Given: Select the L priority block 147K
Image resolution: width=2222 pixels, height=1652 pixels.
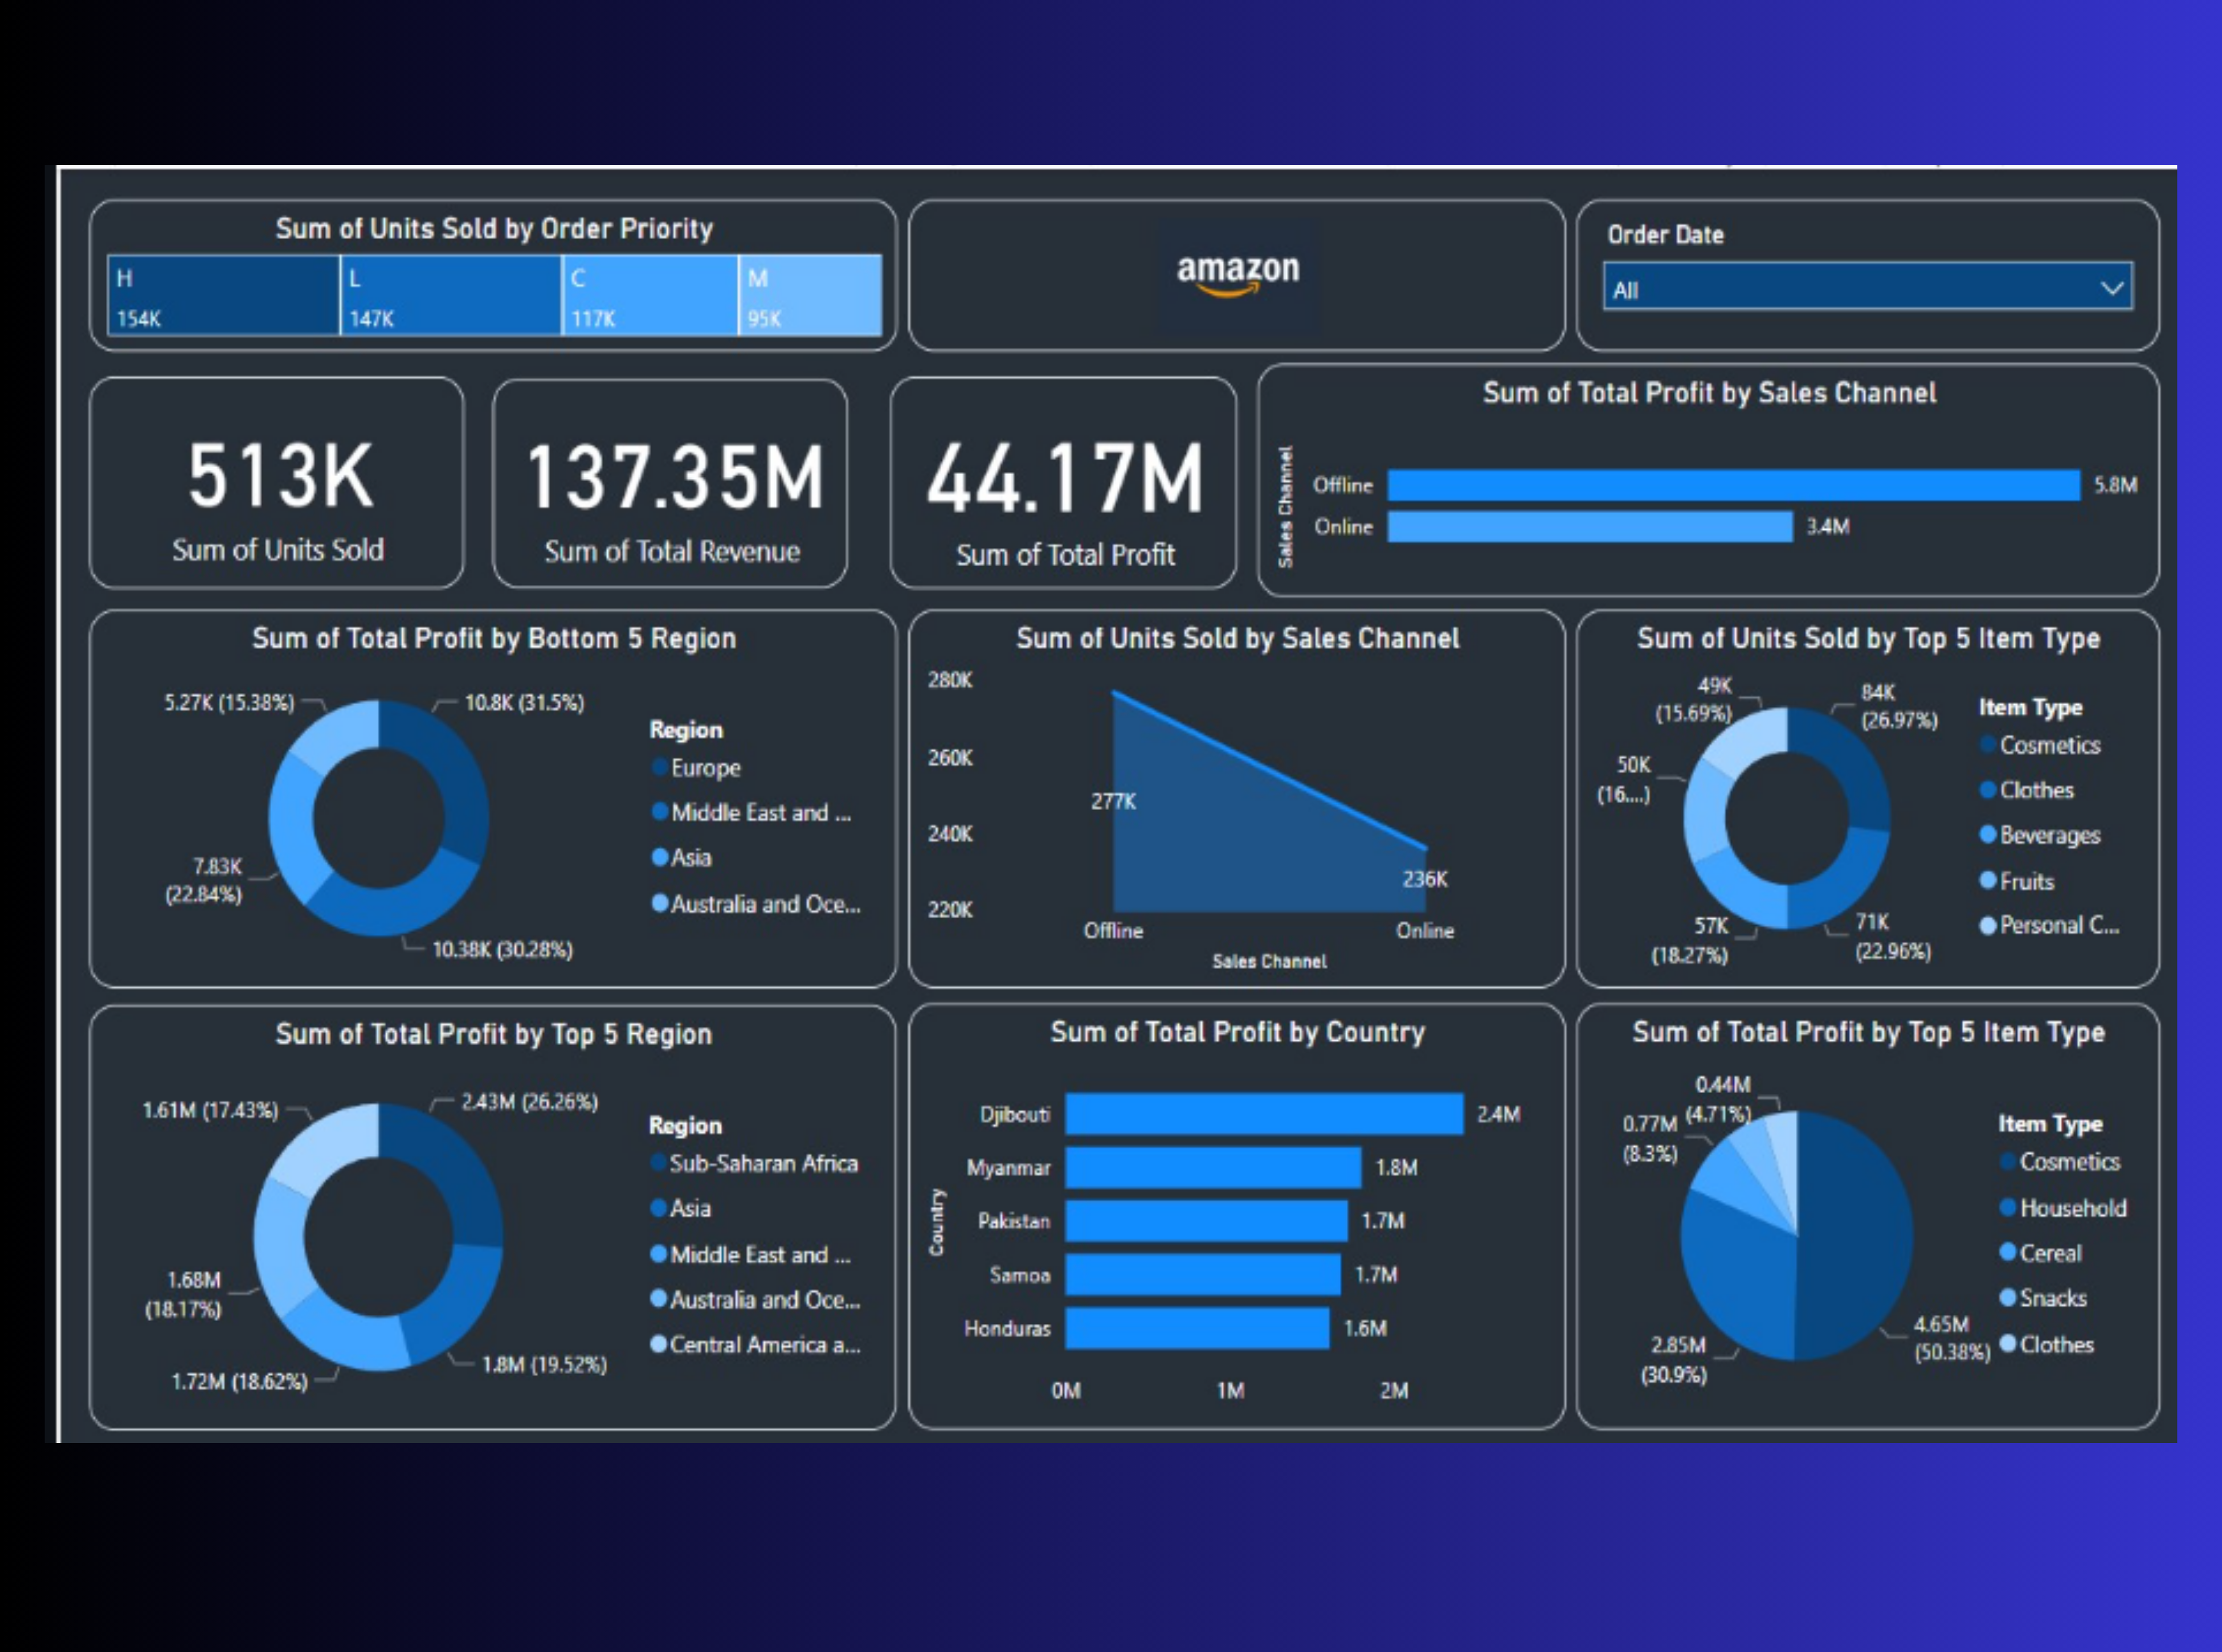Looking at the screenshot, I should 451,295.
